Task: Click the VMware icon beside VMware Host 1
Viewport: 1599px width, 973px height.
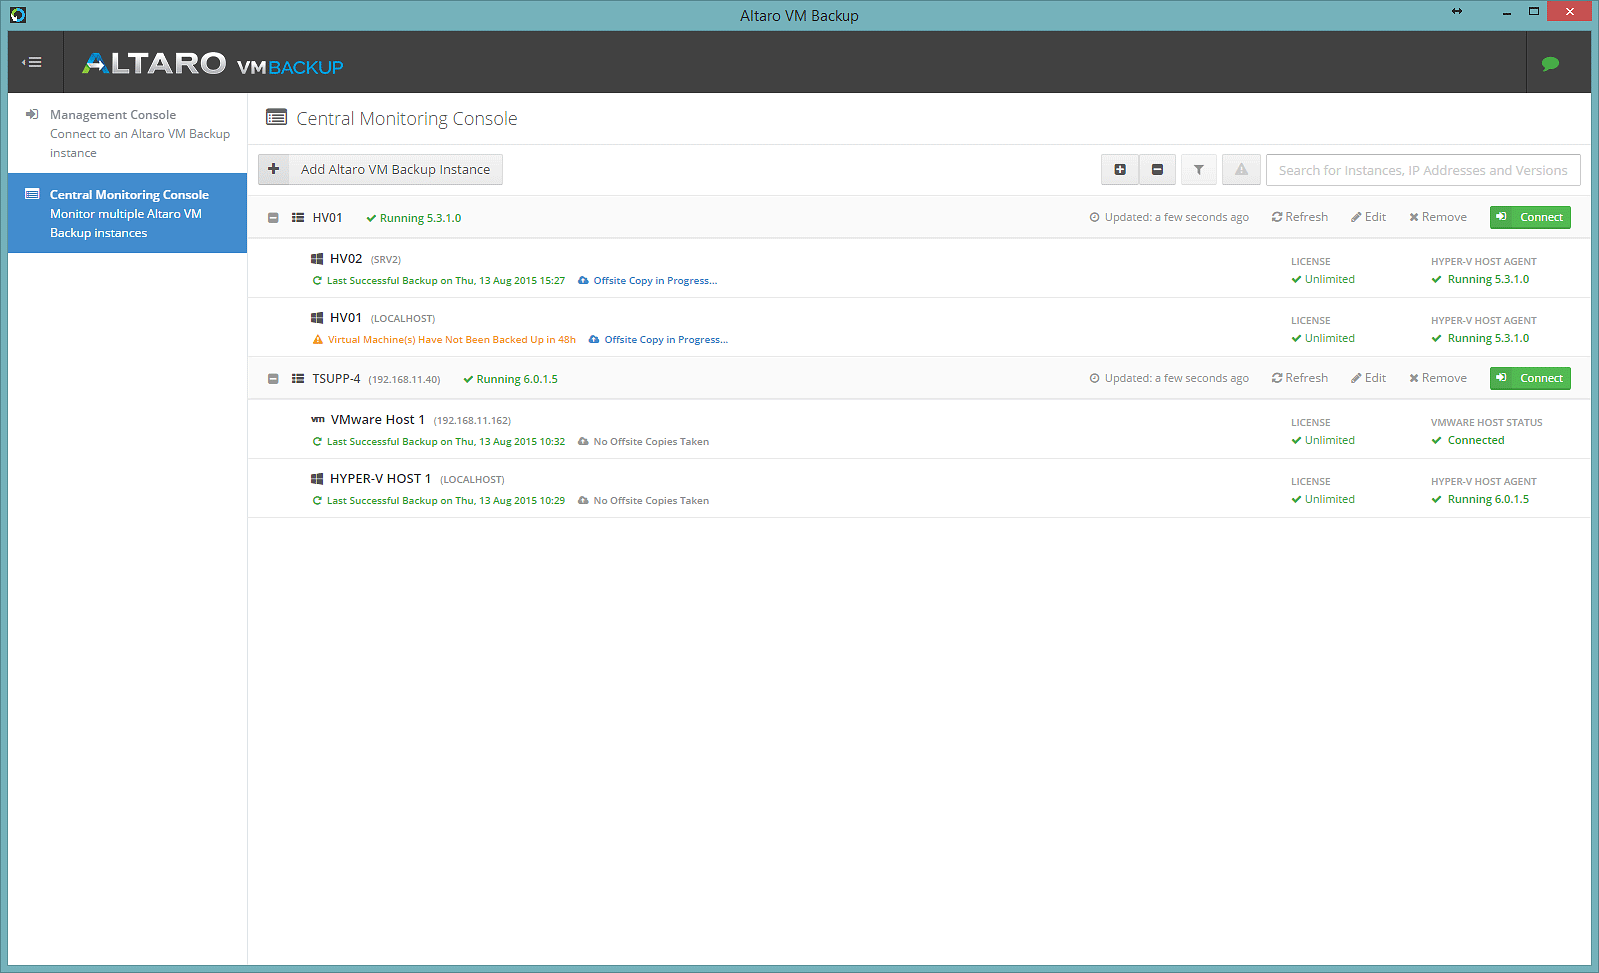Action: point(318,420)
